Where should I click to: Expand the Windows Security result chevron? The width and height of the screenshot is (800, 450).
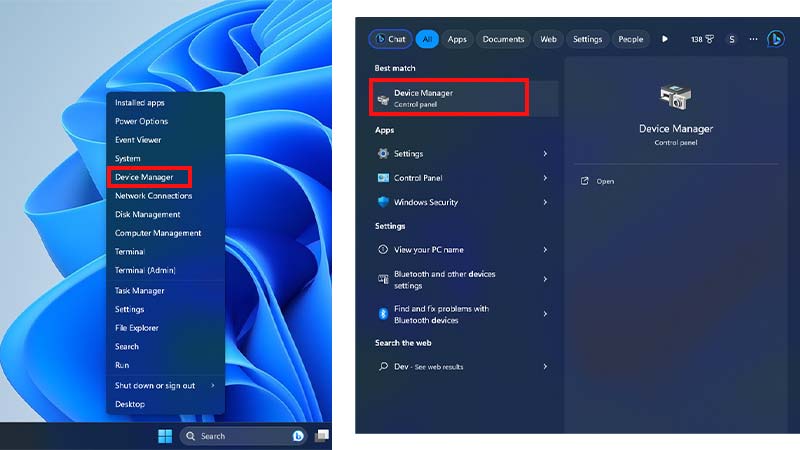[x=545, y=202]
